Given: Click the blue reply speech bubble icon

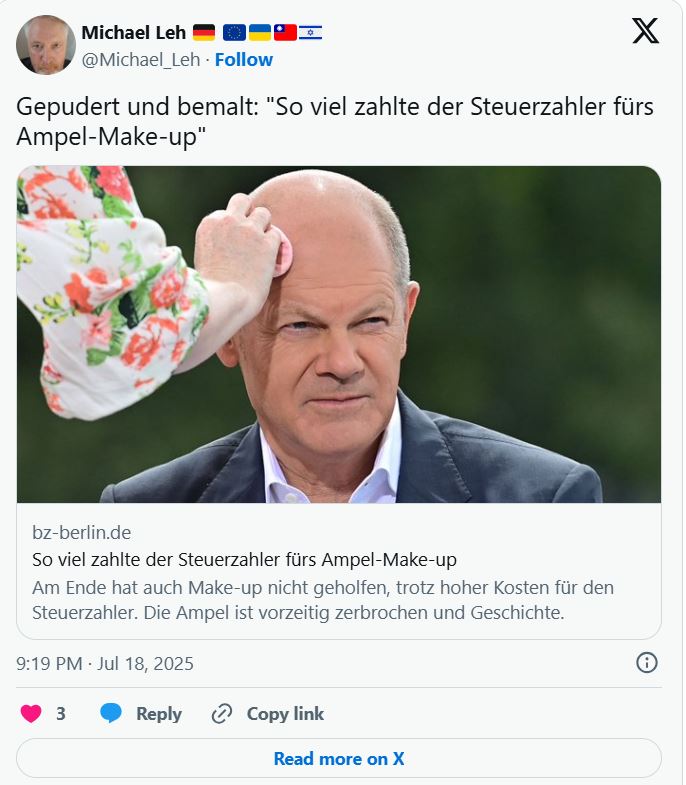Looking at the screenshot, I should (111, 713).
